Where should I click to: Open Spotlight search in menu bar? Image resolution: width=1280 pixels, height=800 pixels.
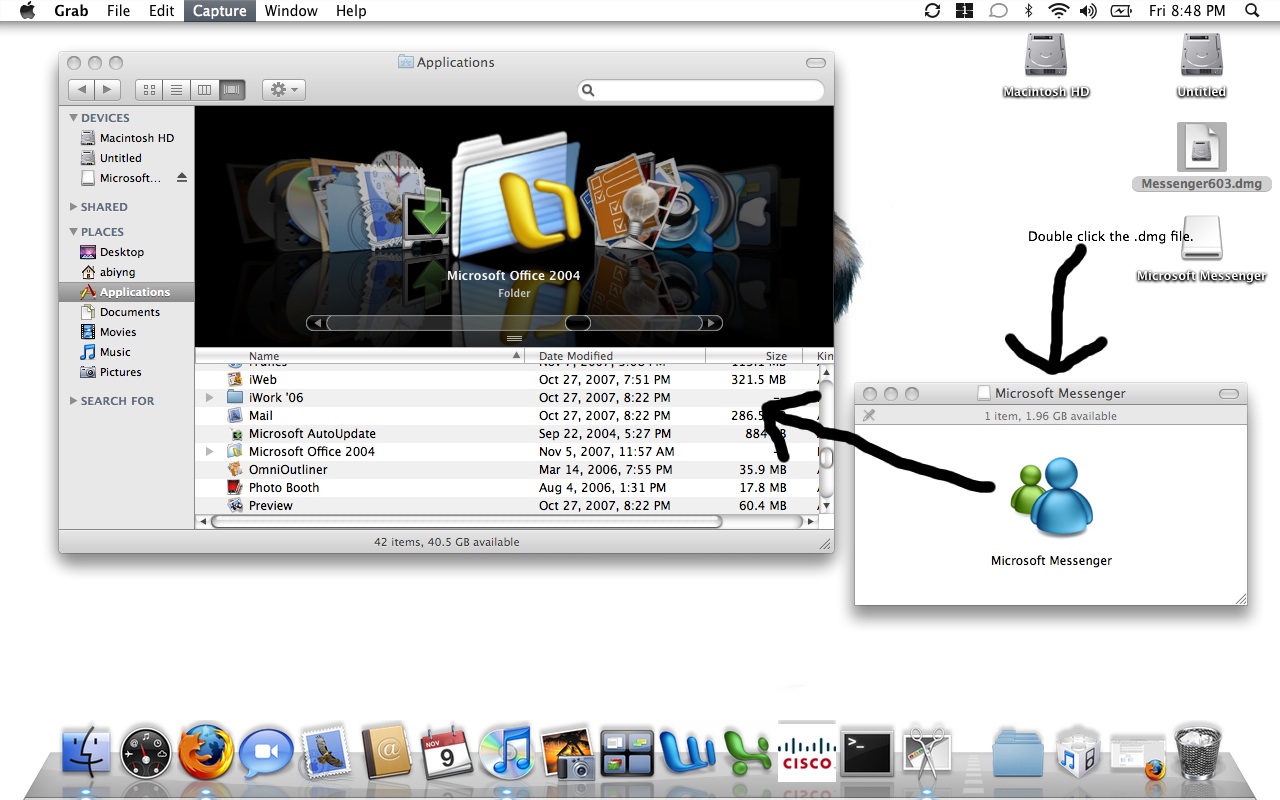coord(1252,11)
